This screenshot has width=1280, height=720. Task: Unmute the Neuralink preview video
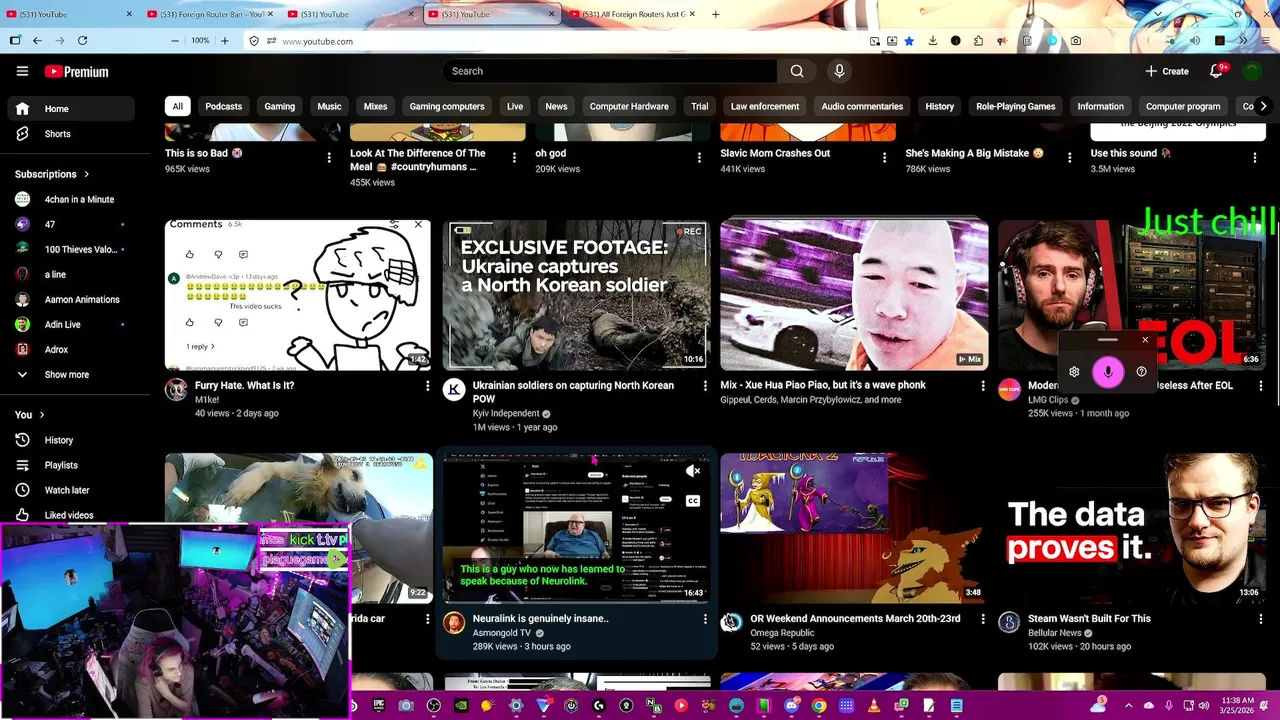(x=693, y=471)
